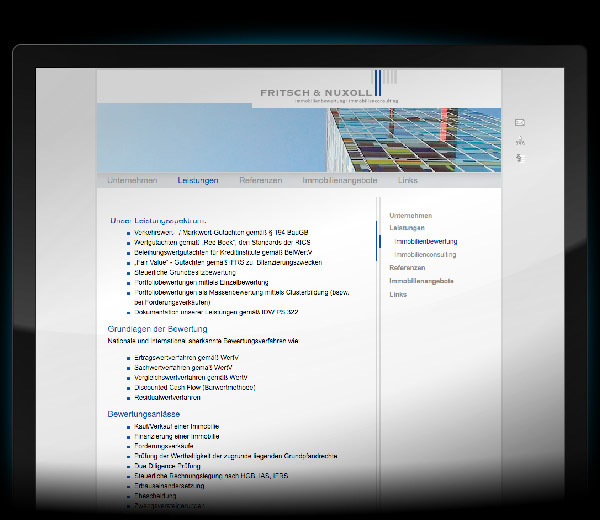Click the 'Prüfung der Werthaltigkeit' list item
This screenshot has height=520, width=600.
tap(236, 456)
